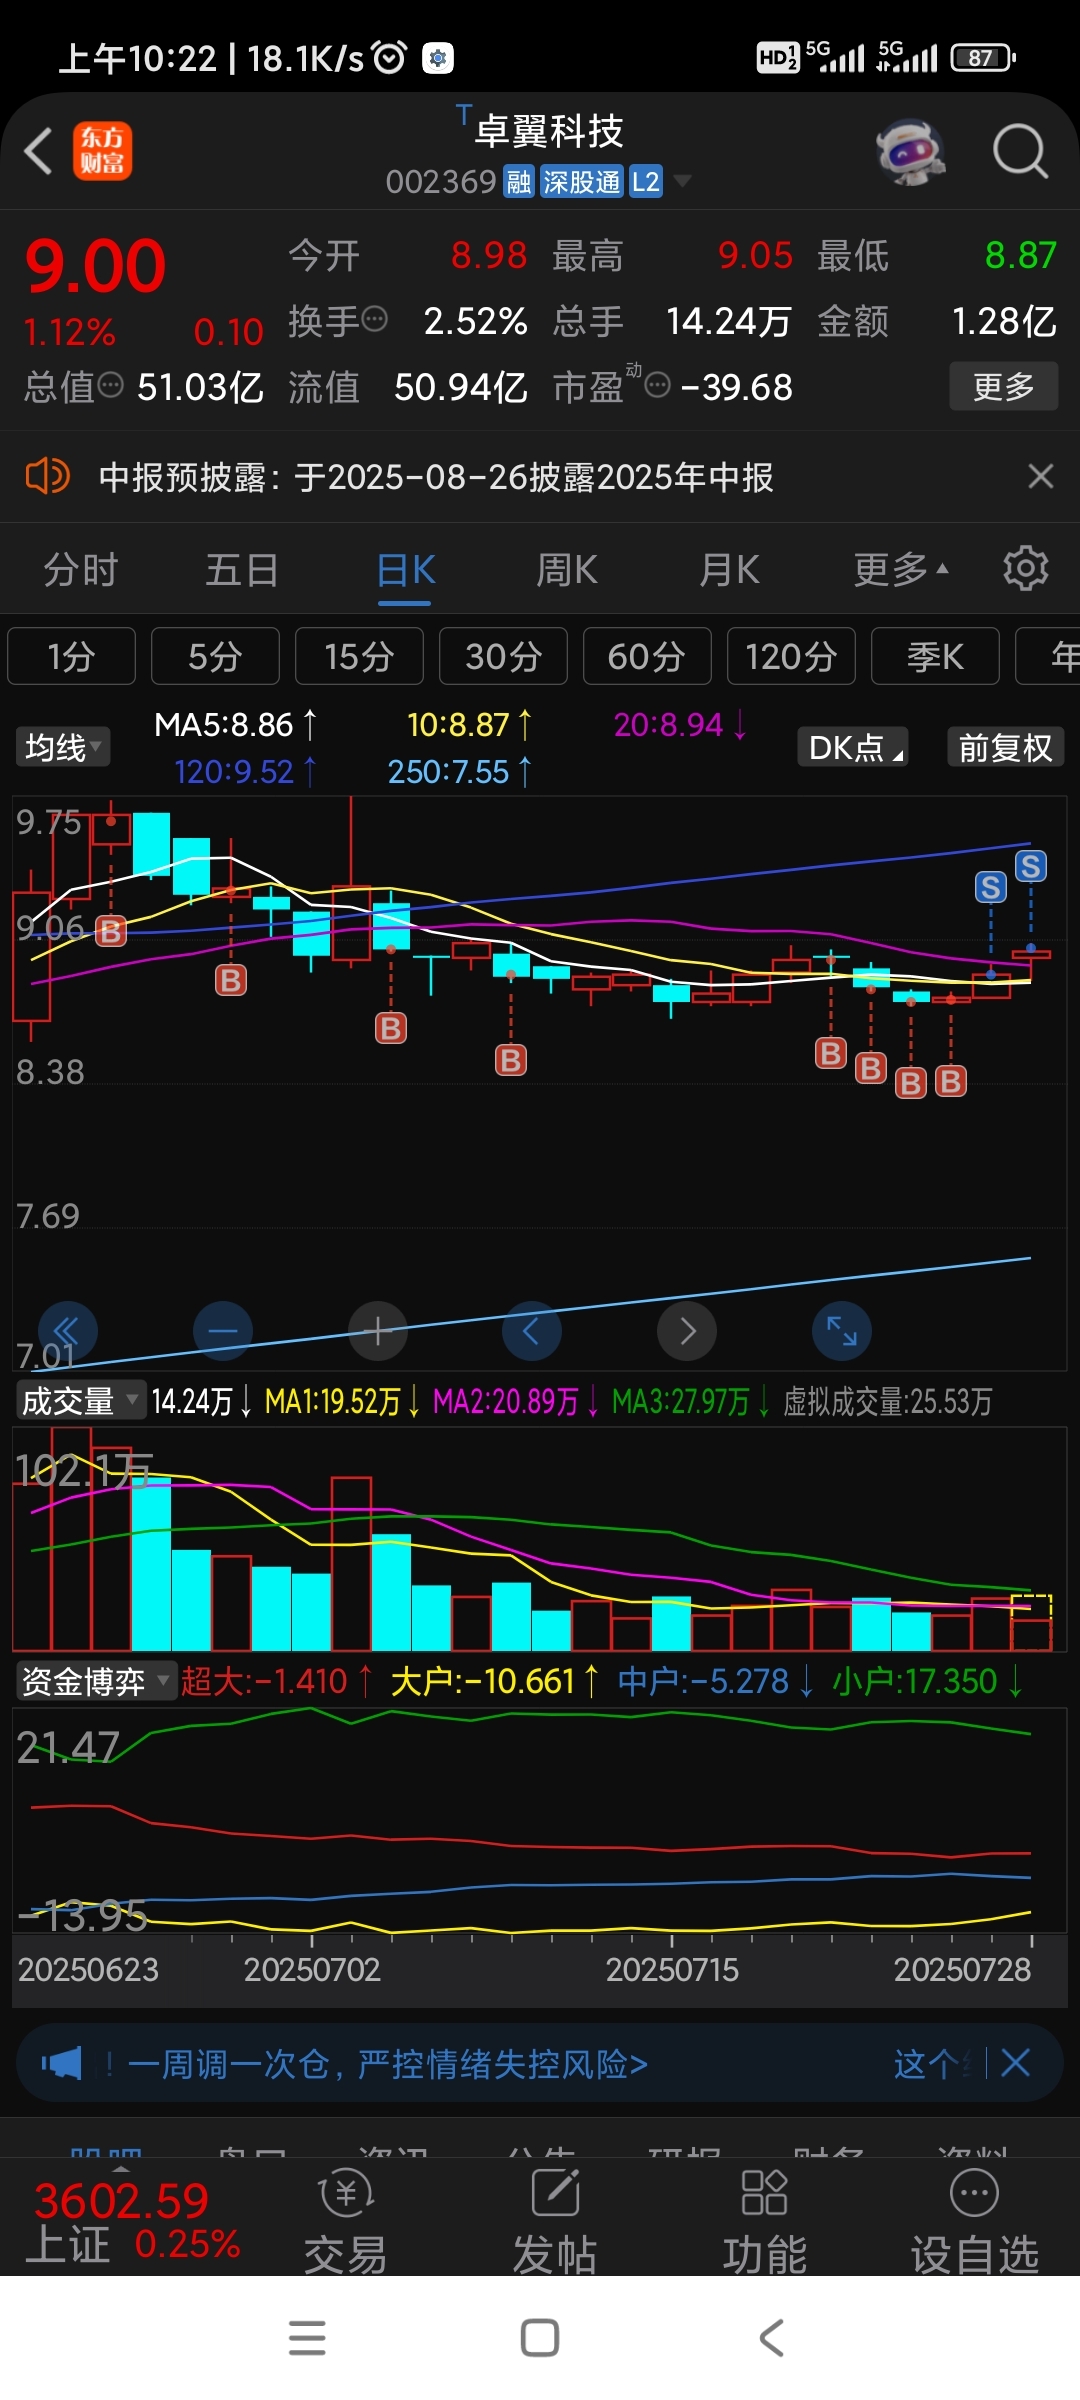The height and width of the screenshot is (2400, 1080).
Task: Expand the 更多 chart period menu
Action: coord(900,570)
